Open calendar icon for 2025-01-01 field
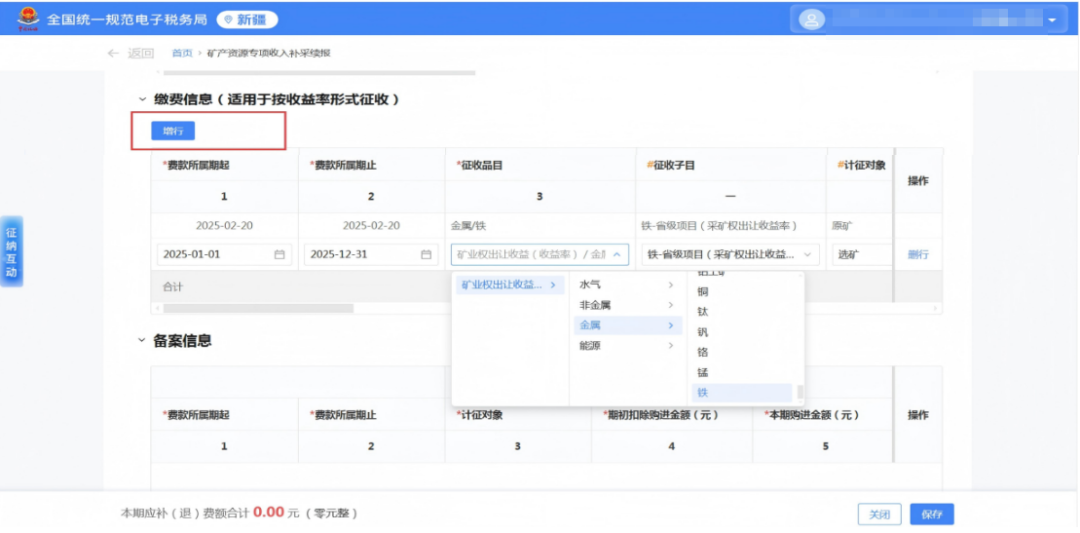 tap(280, 255)
